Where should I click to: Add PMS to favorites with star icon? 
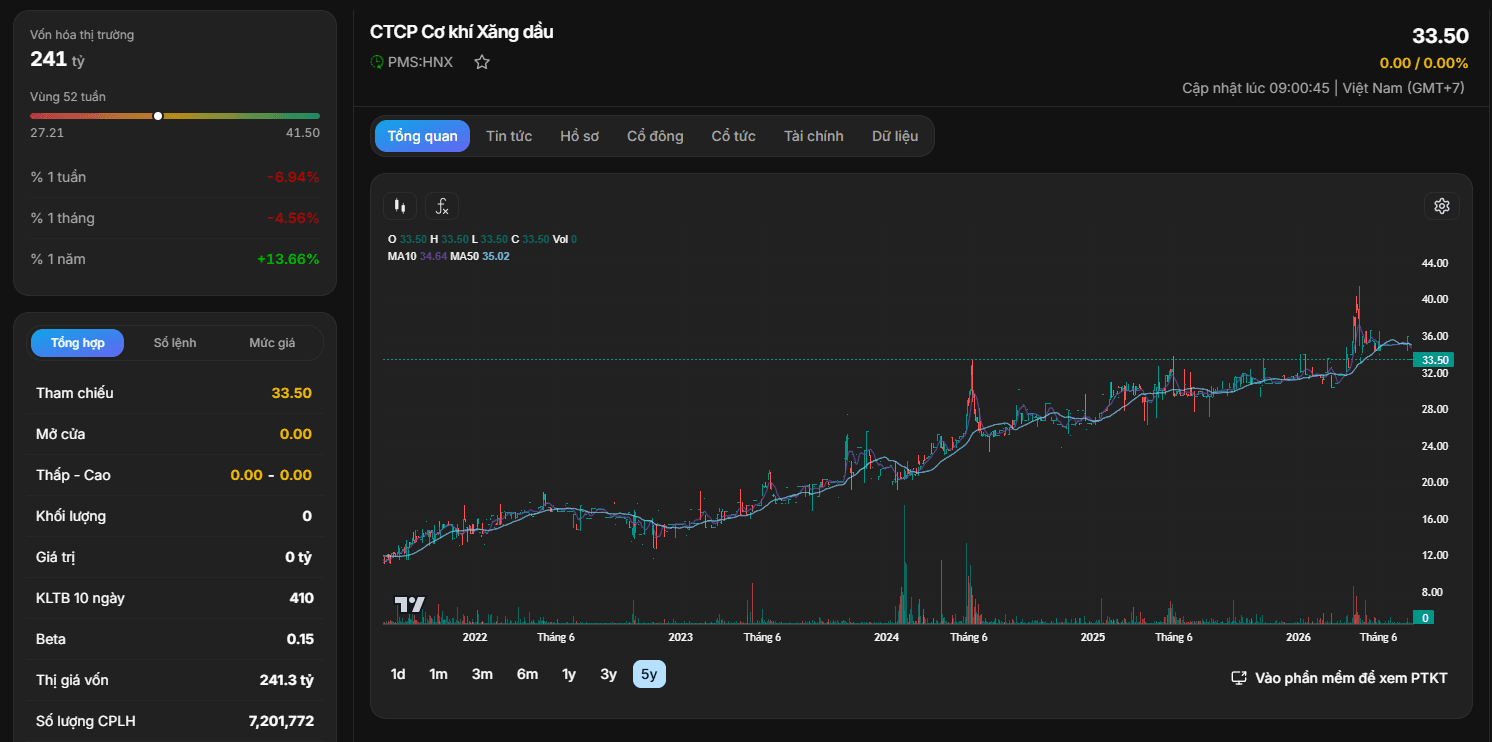(x=482, y=62)
